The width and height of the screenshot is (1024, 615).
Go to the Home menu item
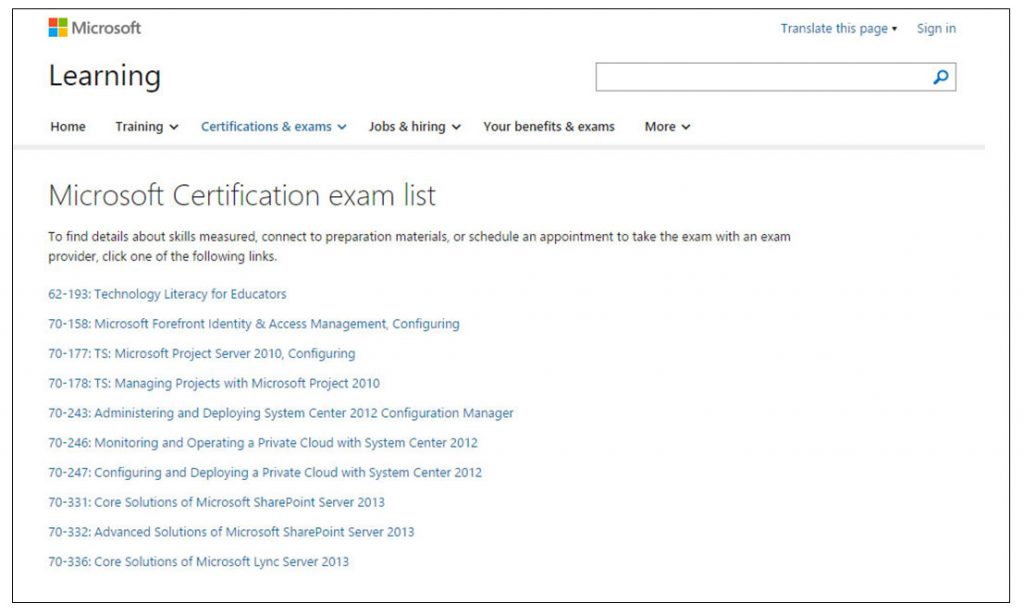(68, 127)
